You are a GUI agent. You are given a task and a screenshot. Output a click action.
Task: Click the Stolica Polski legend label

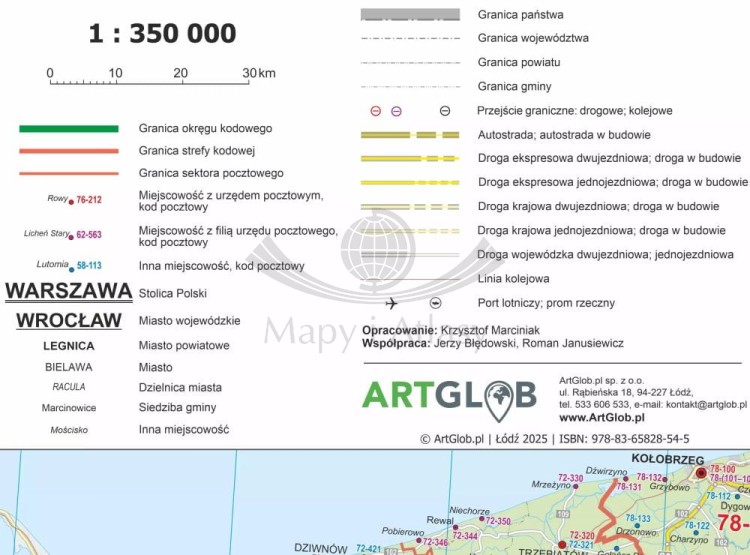[173, 293]
